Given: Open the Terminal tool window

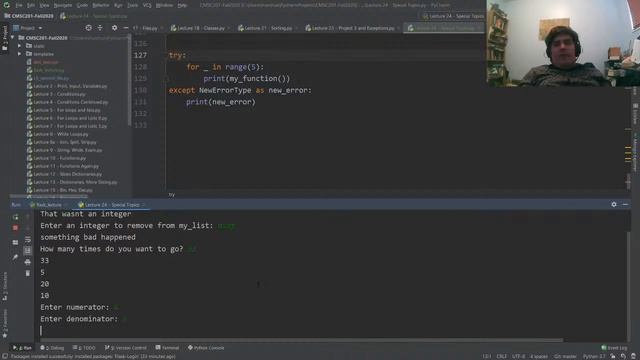Looking at the screenshot, I should (x=167, y=348).
